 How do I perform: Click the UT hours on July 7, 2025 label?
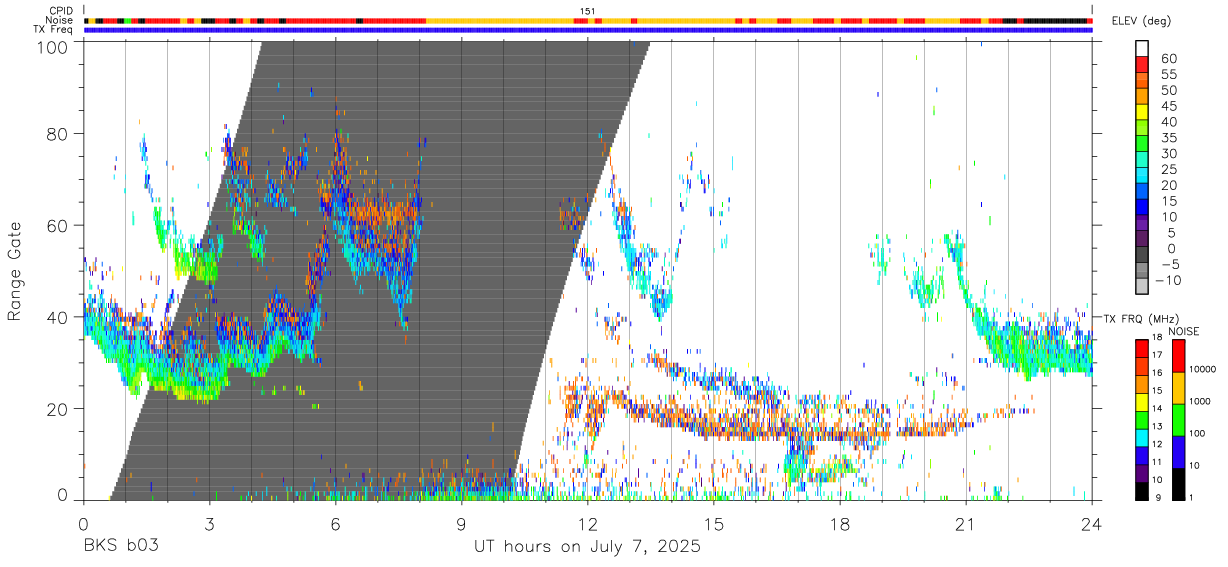[588, 547]
